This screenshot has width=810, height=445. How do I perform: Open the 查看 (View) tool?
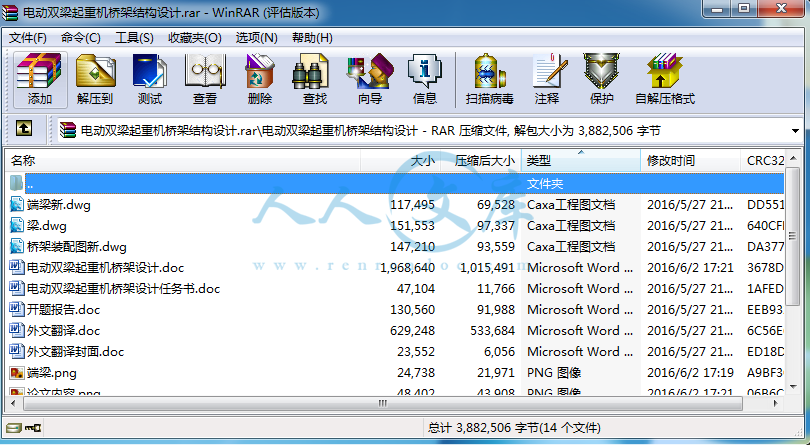pos(205,80)
